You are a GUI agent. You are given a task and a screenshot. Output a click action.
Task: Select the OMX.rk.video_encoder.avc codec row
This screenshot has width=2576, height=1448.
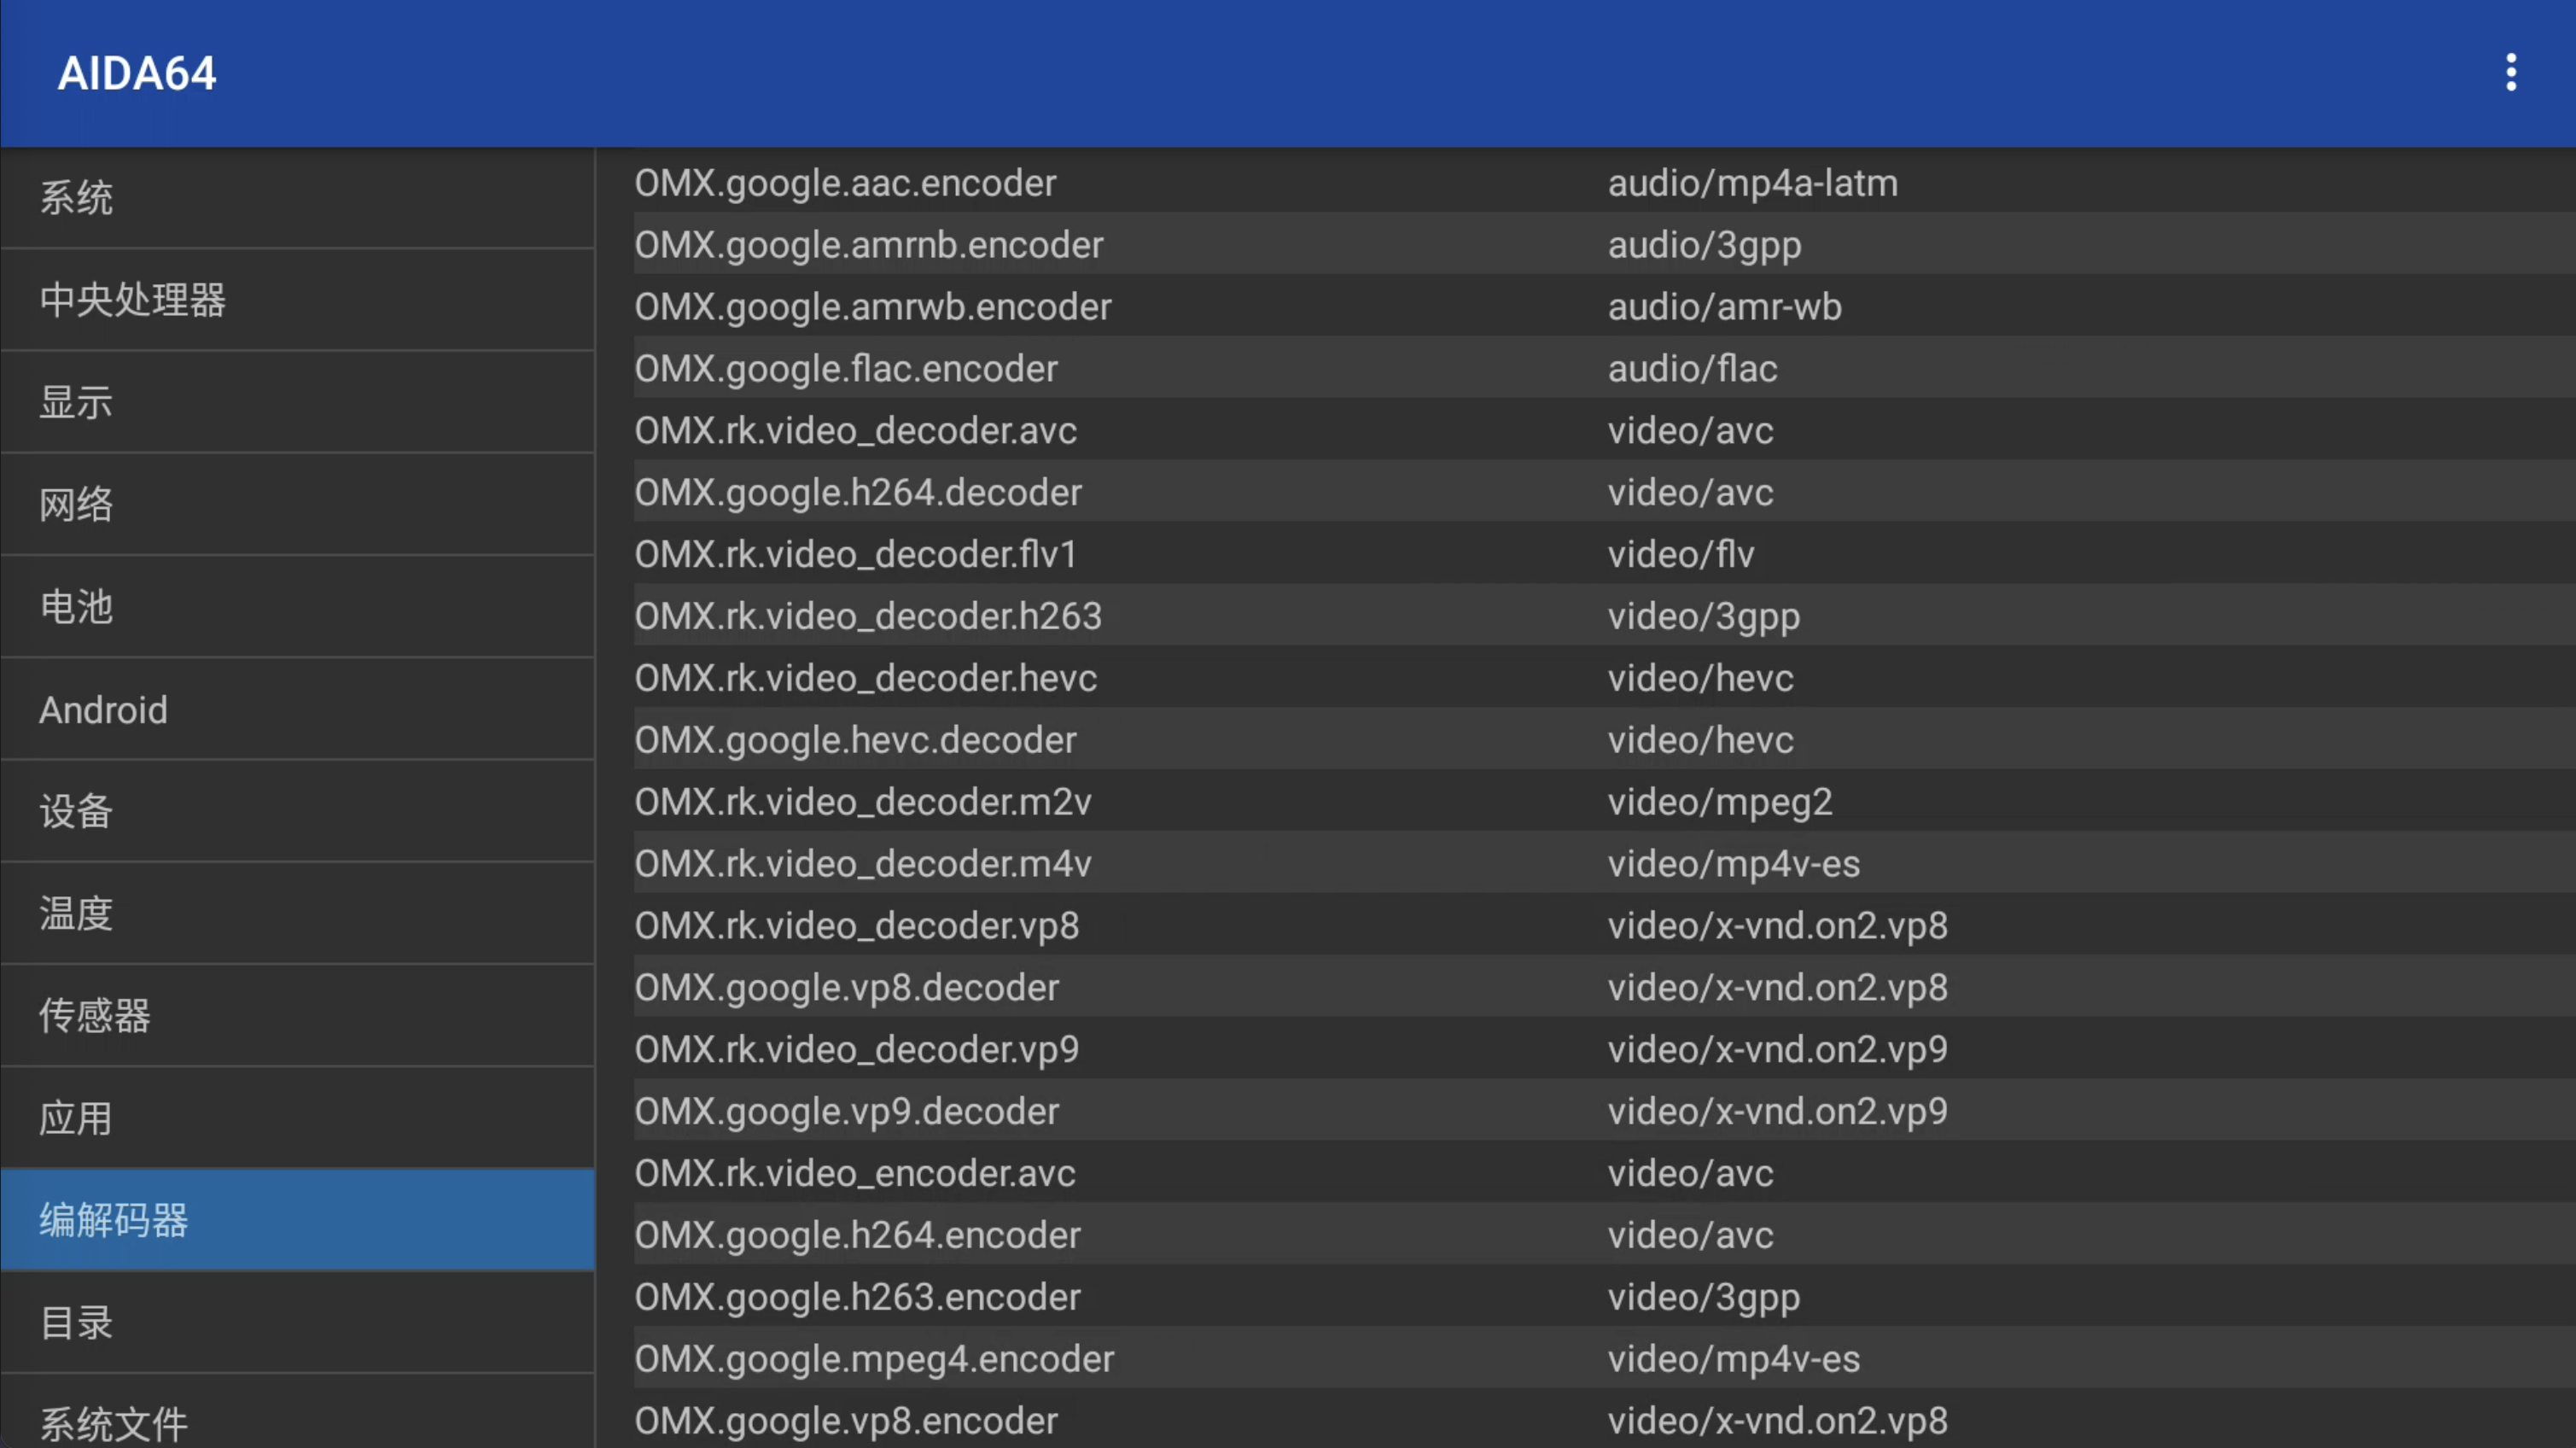pyautogui.click(x=855, y=1173)
